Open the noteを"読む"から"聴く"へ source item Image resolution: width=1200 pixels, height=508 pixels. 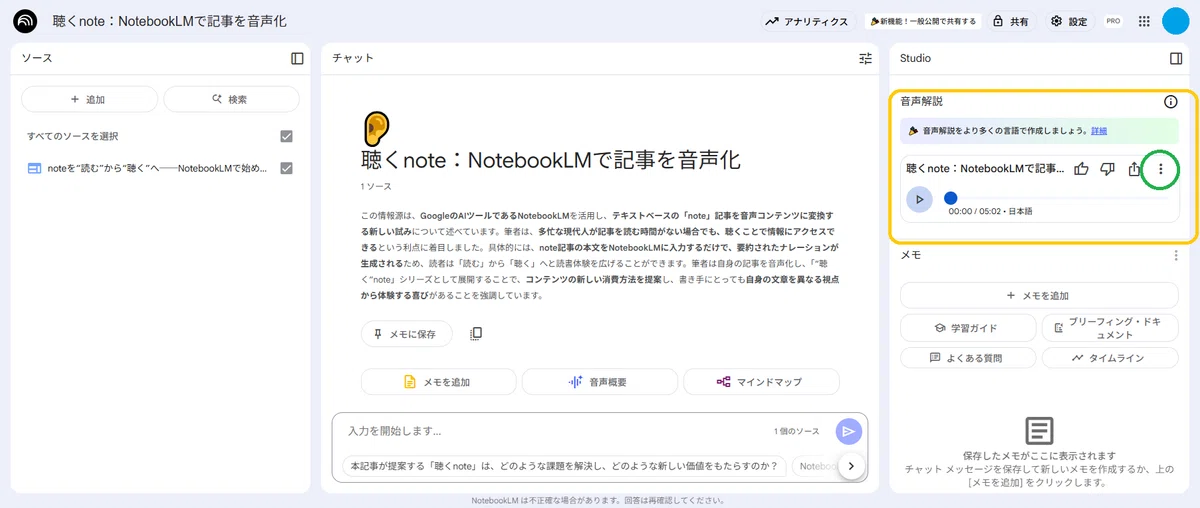point(157,168)
